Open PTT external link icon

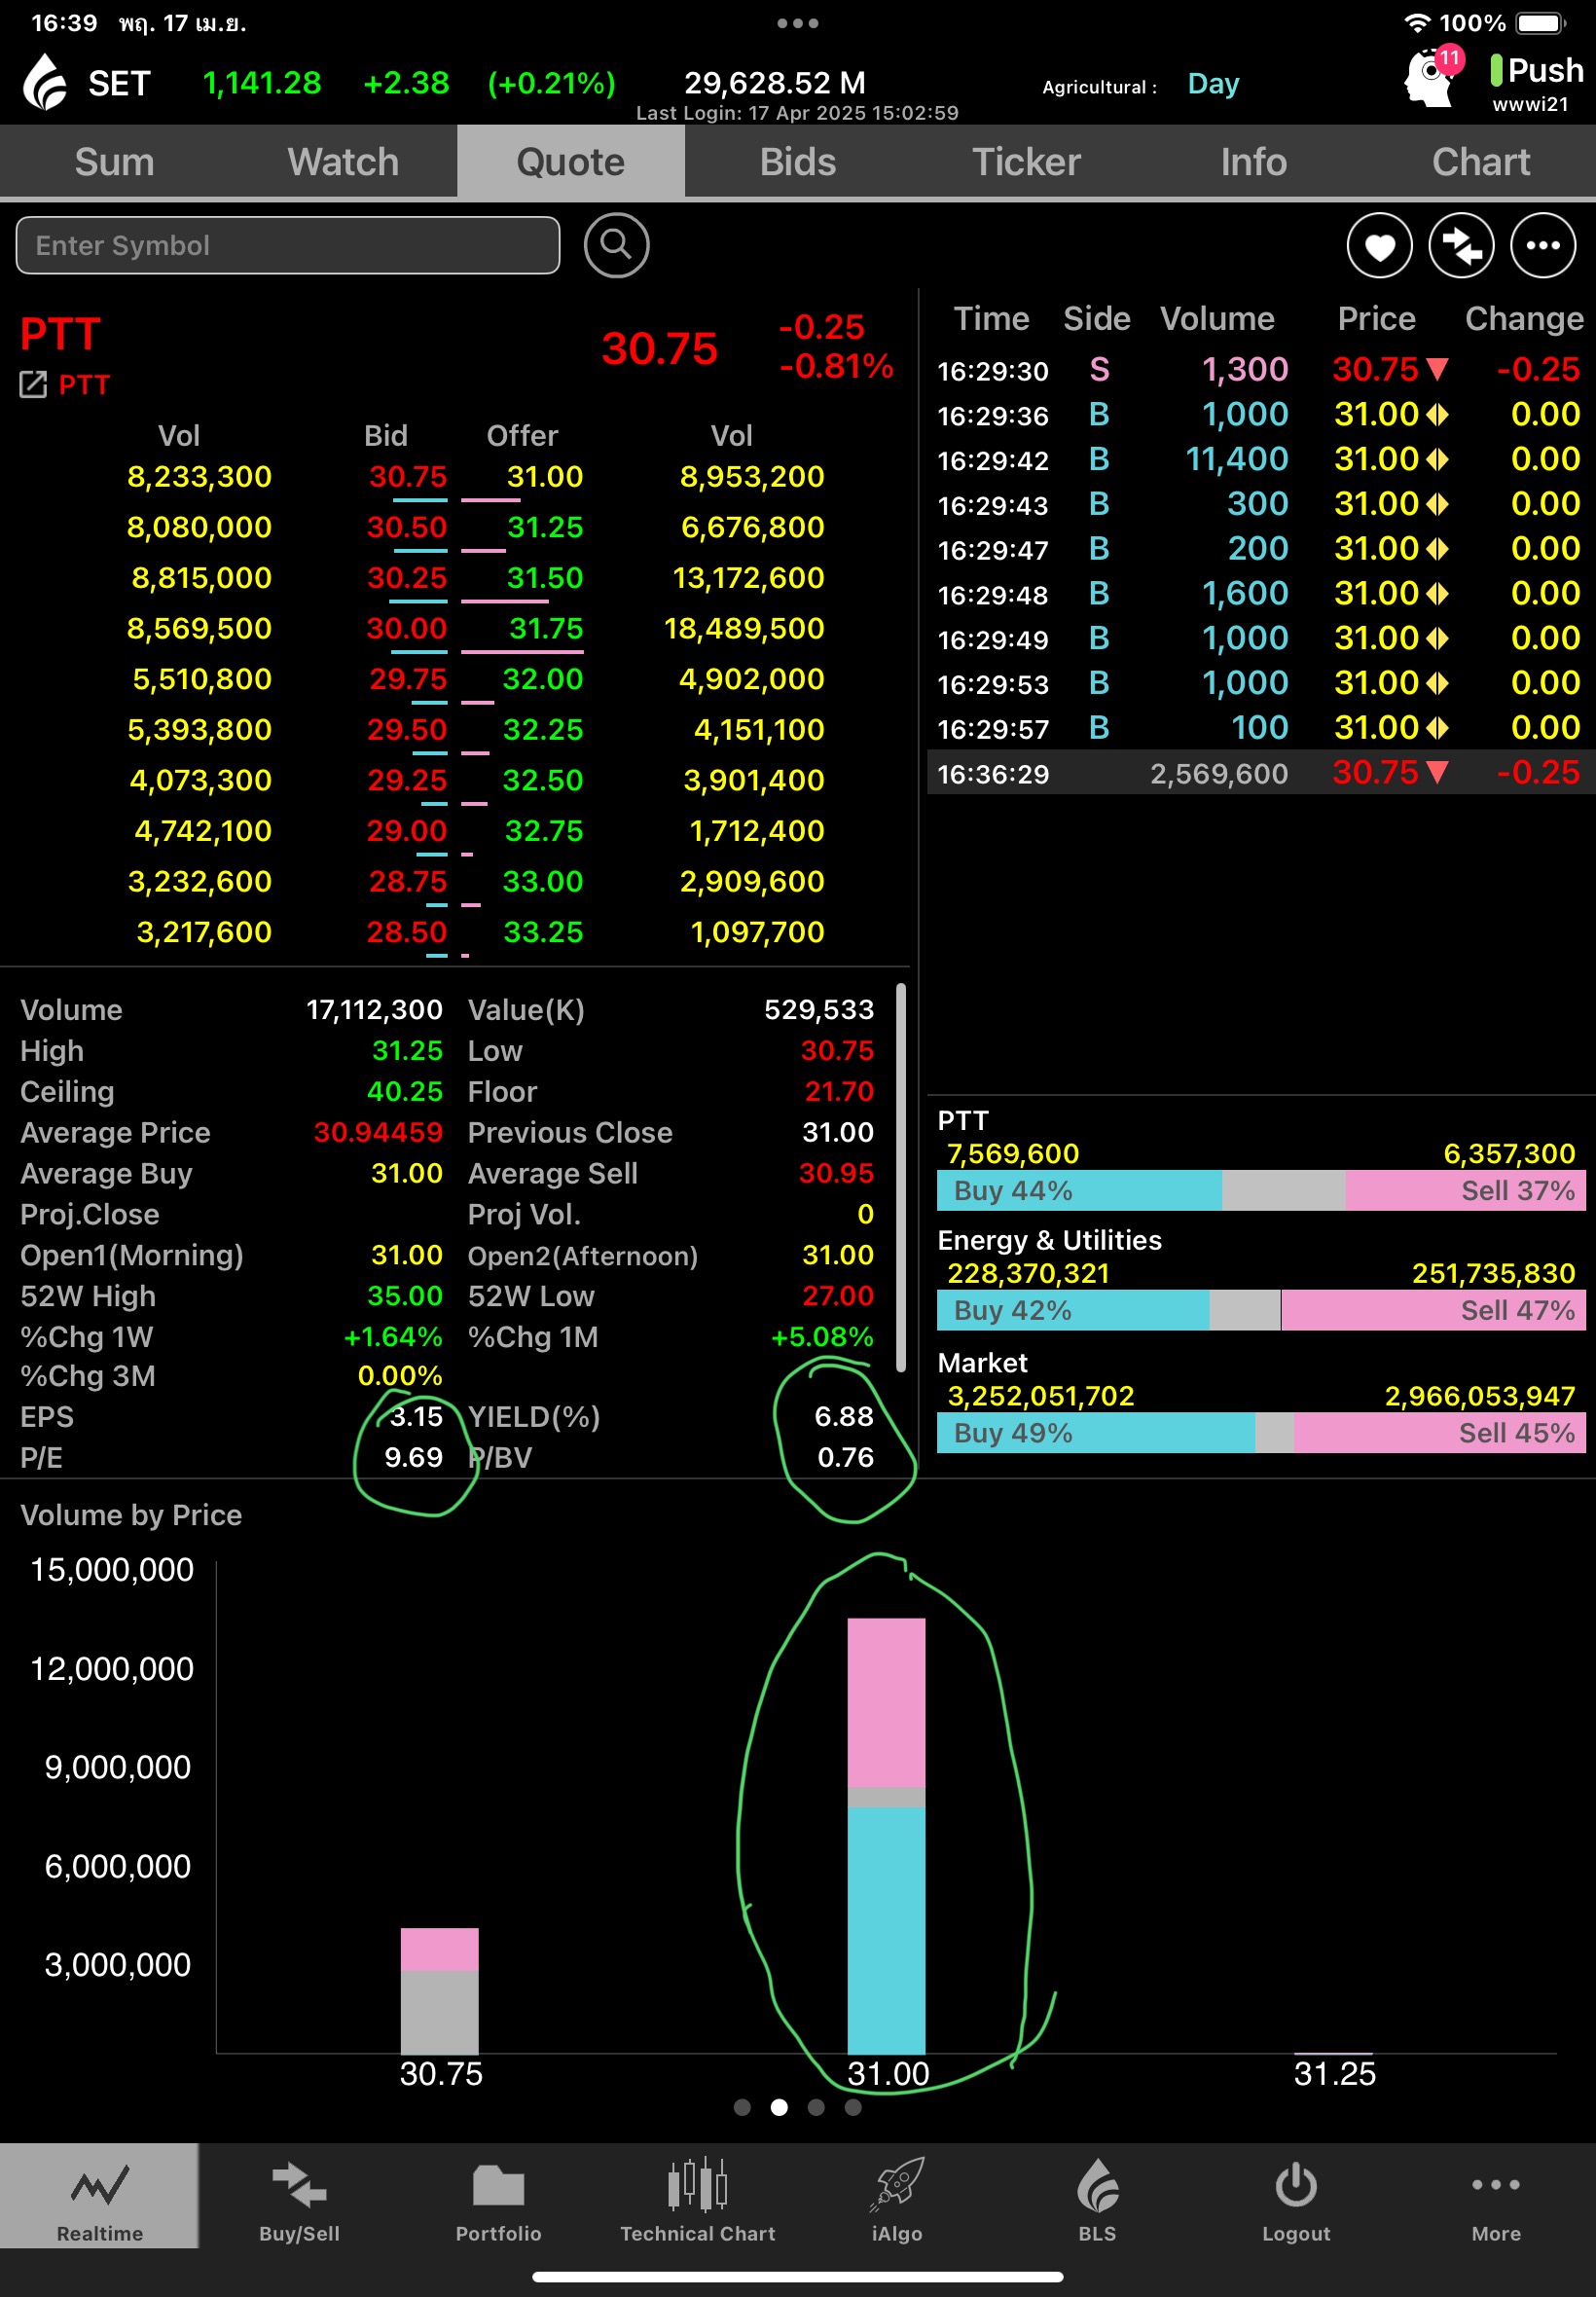pyautogui.click(x=33, y=384)
